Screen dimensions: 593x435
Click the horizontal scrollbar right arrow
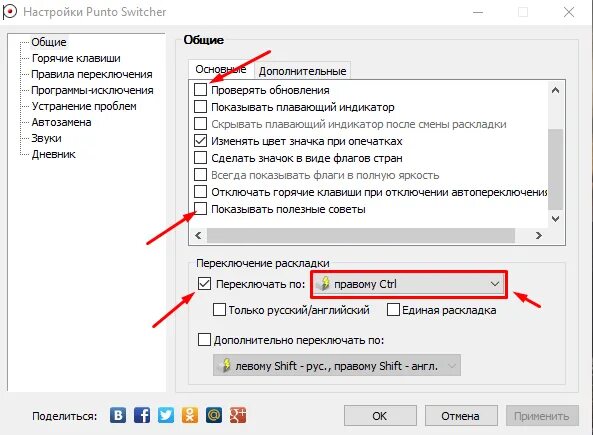[x=539, y=235]
